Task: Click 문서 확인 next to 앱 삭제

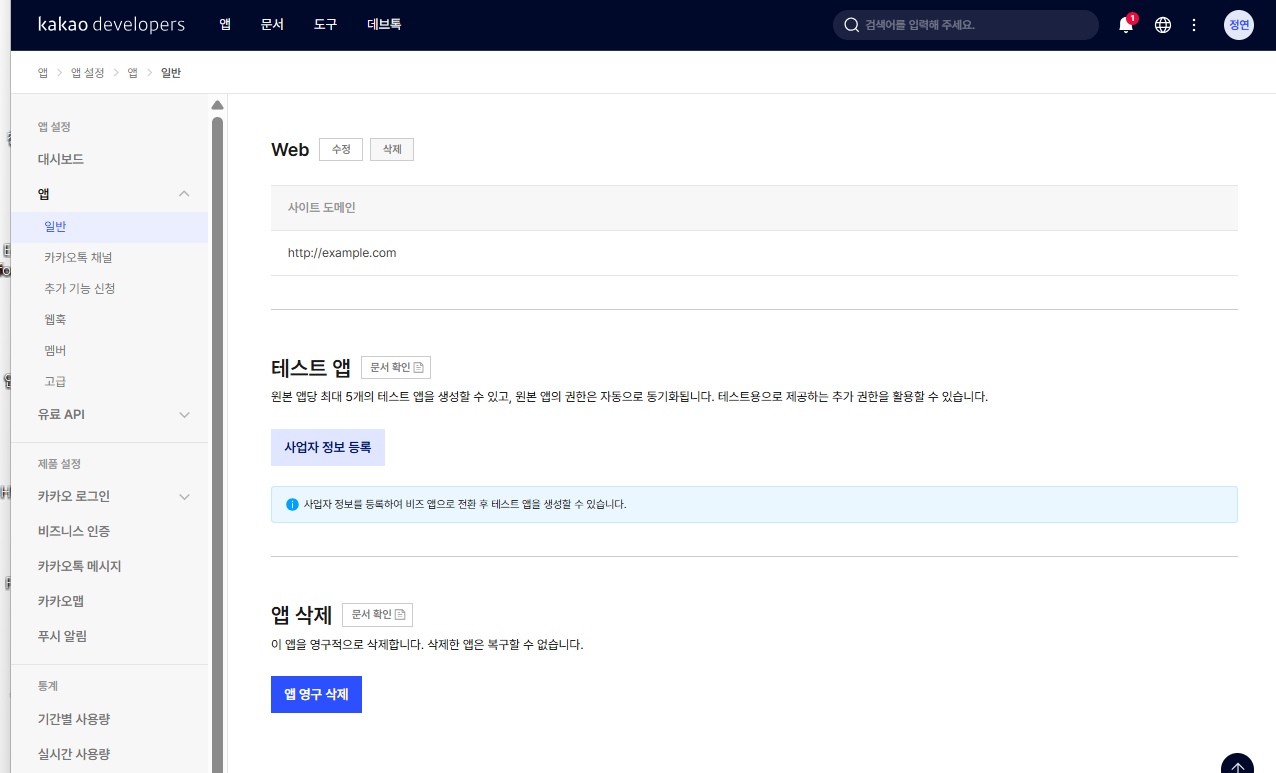Action: [377, 615]
